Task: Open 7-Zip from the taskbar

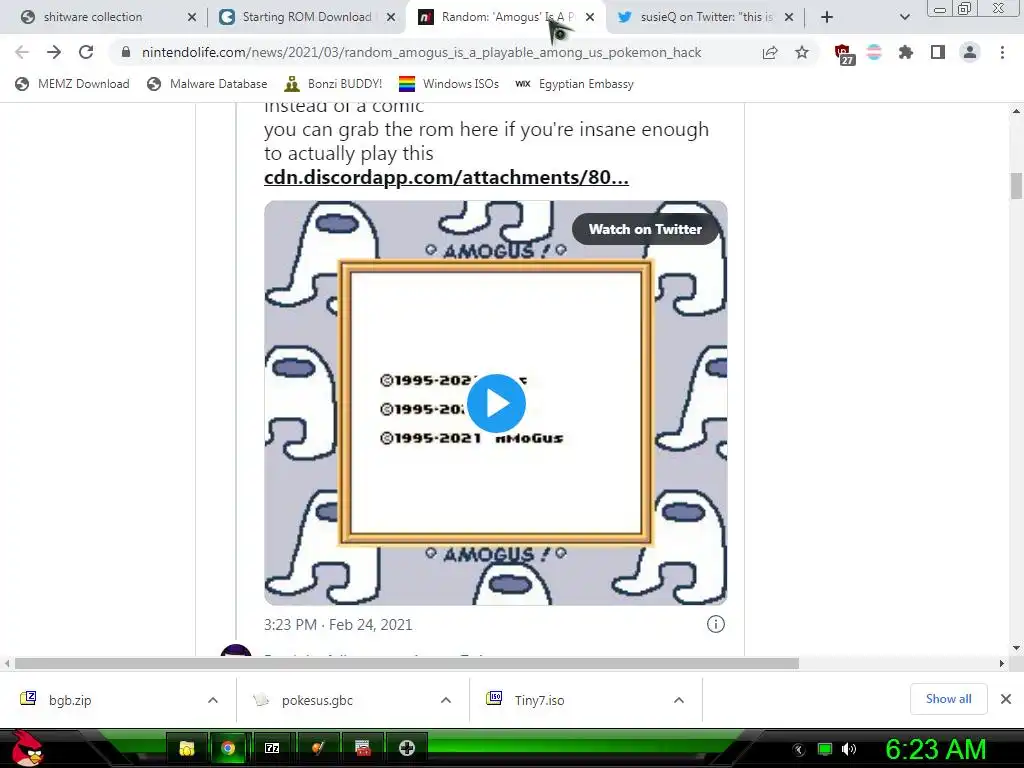Action: click(x=272, y=748)
